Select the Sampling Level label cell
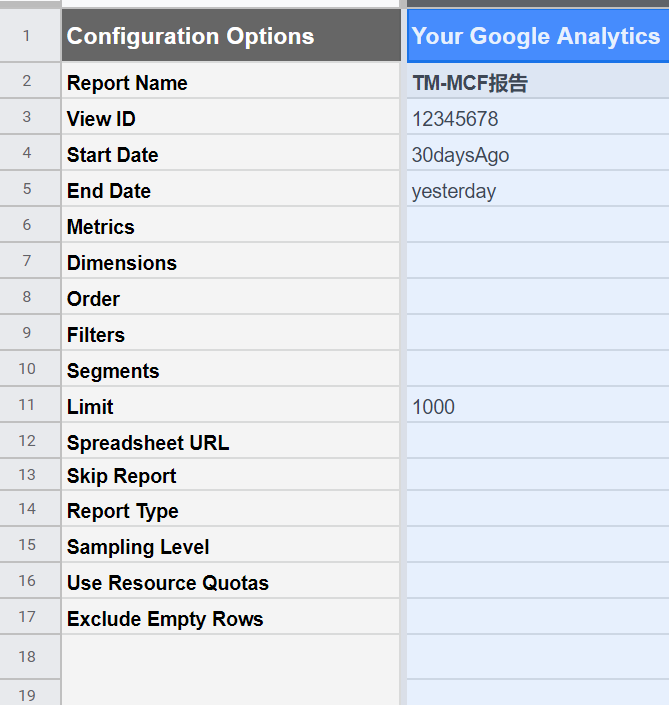 pyautogui.click(x=230, y=547)
